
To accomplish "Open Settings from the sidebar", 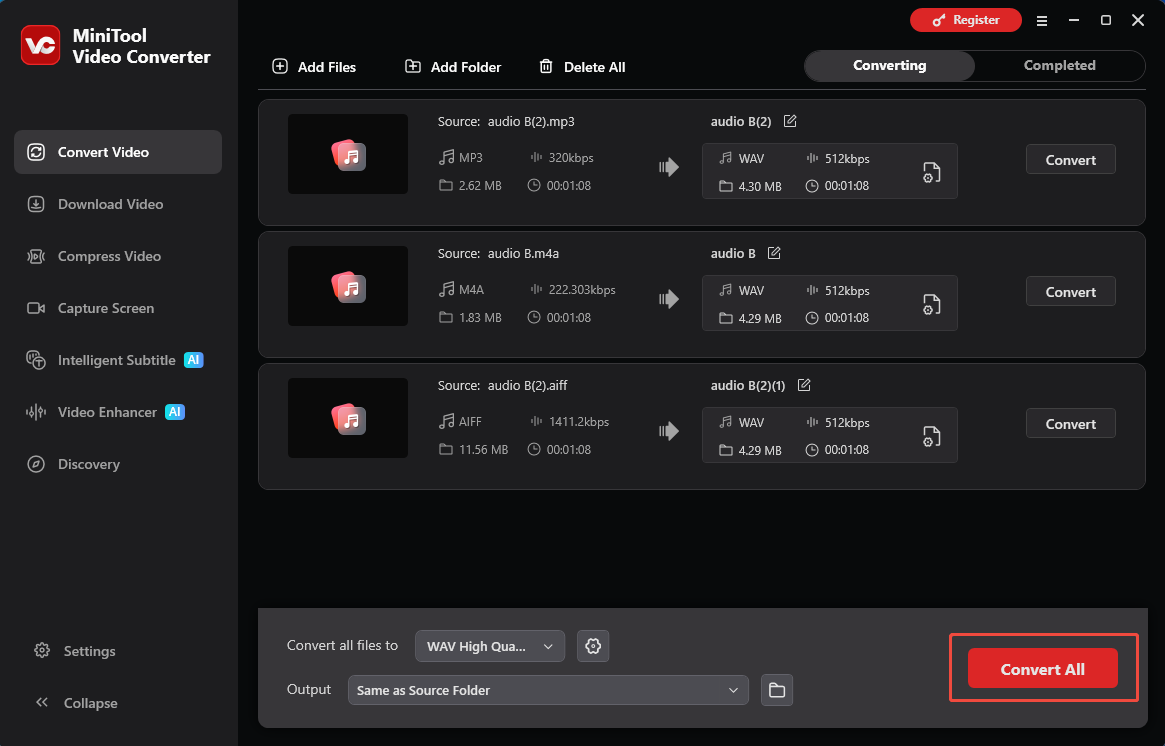I will 75,651.
